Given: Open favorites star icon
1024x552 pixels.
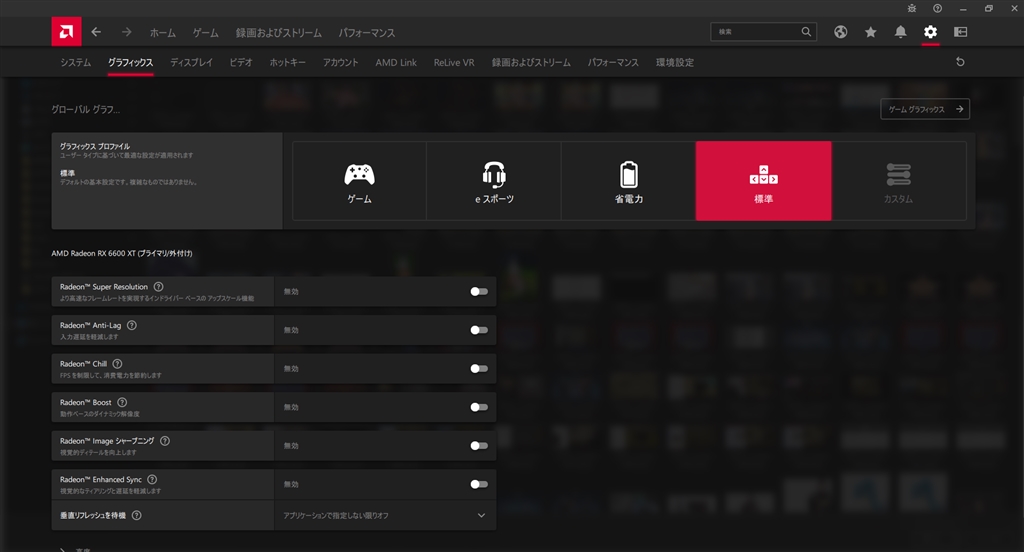Looking at the screenshot, I should [871, 32].
